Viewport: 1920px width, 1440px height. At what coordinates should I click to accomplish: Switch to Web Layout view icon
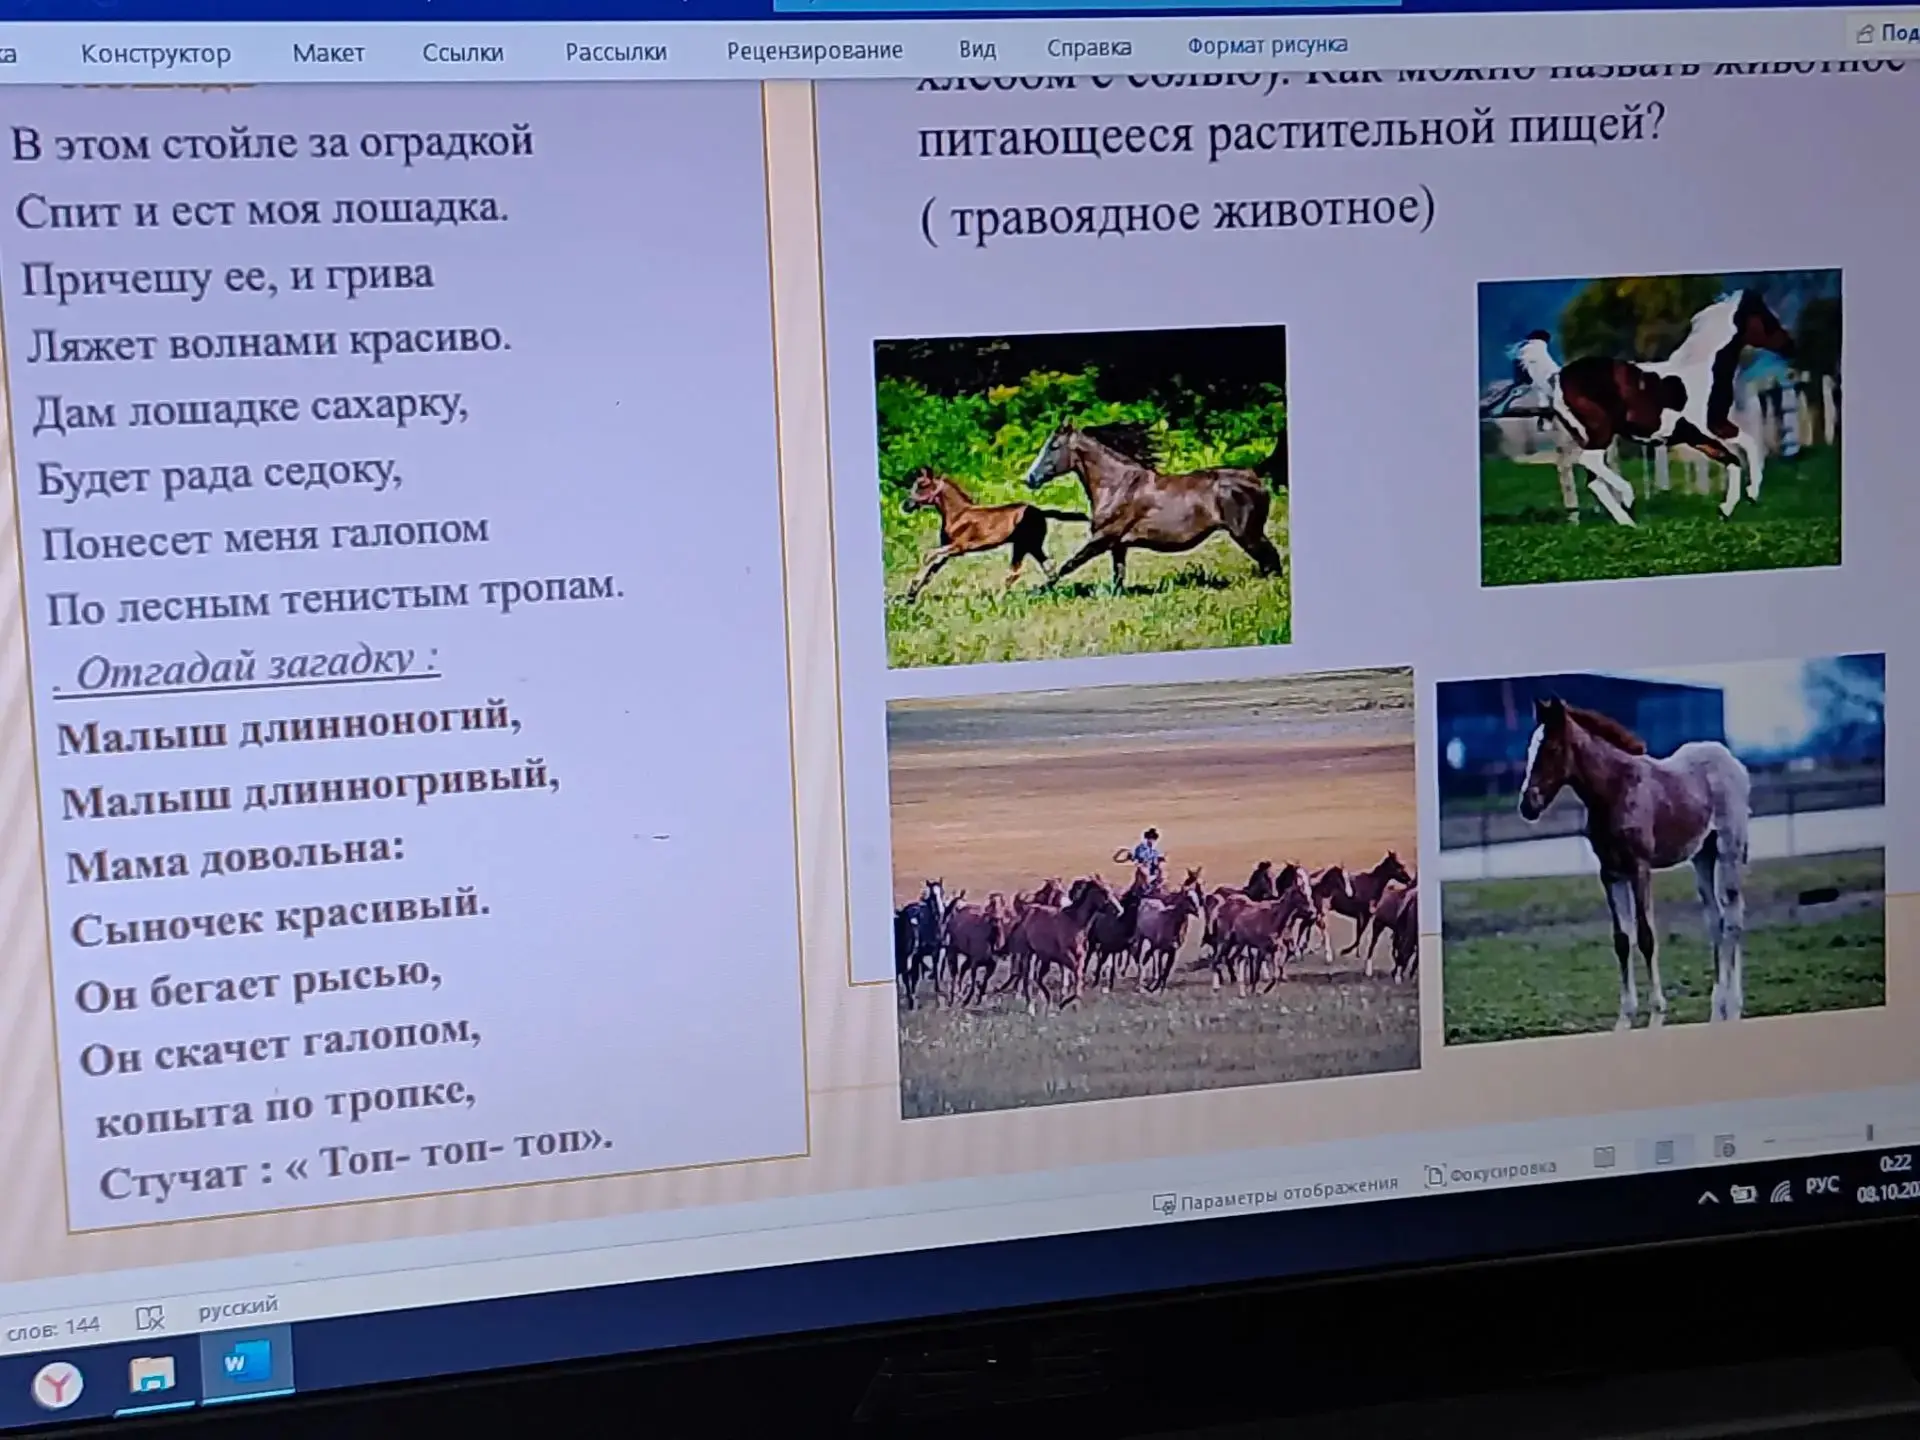[1725, 1146]
